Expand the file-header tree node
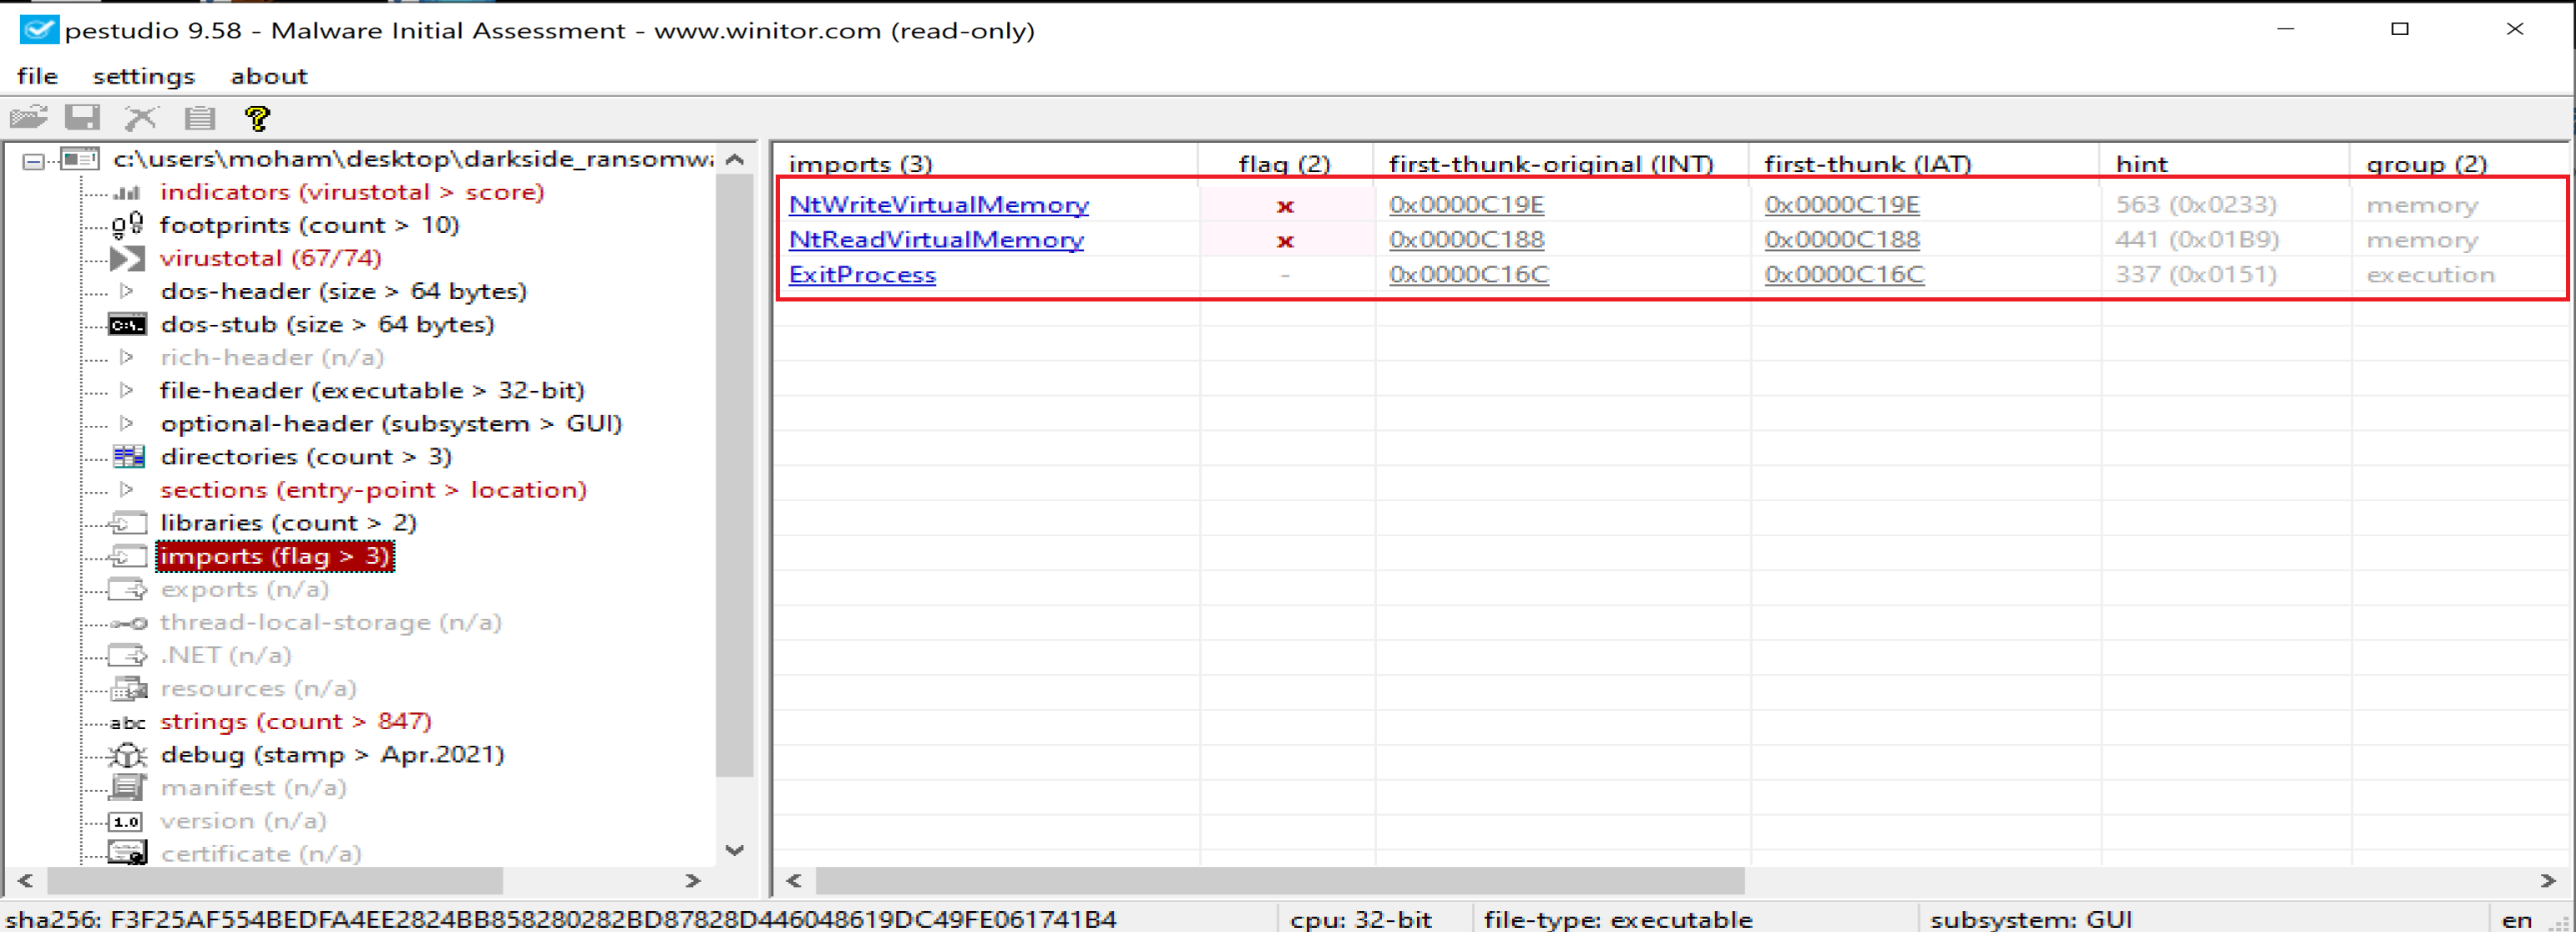The height and width of the screenshot is (932, 2576). (x=127, y=390)
